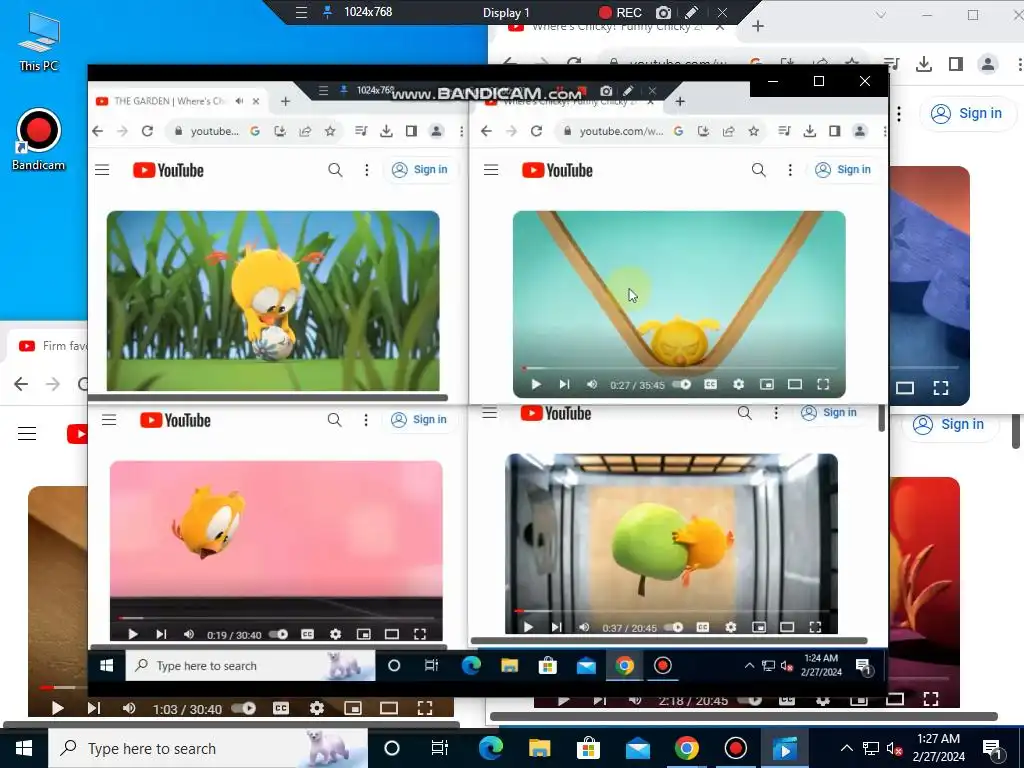Open the This PC desktop icon
The width and height of the screenshot is (1024, 768).
tap(39, 42)
